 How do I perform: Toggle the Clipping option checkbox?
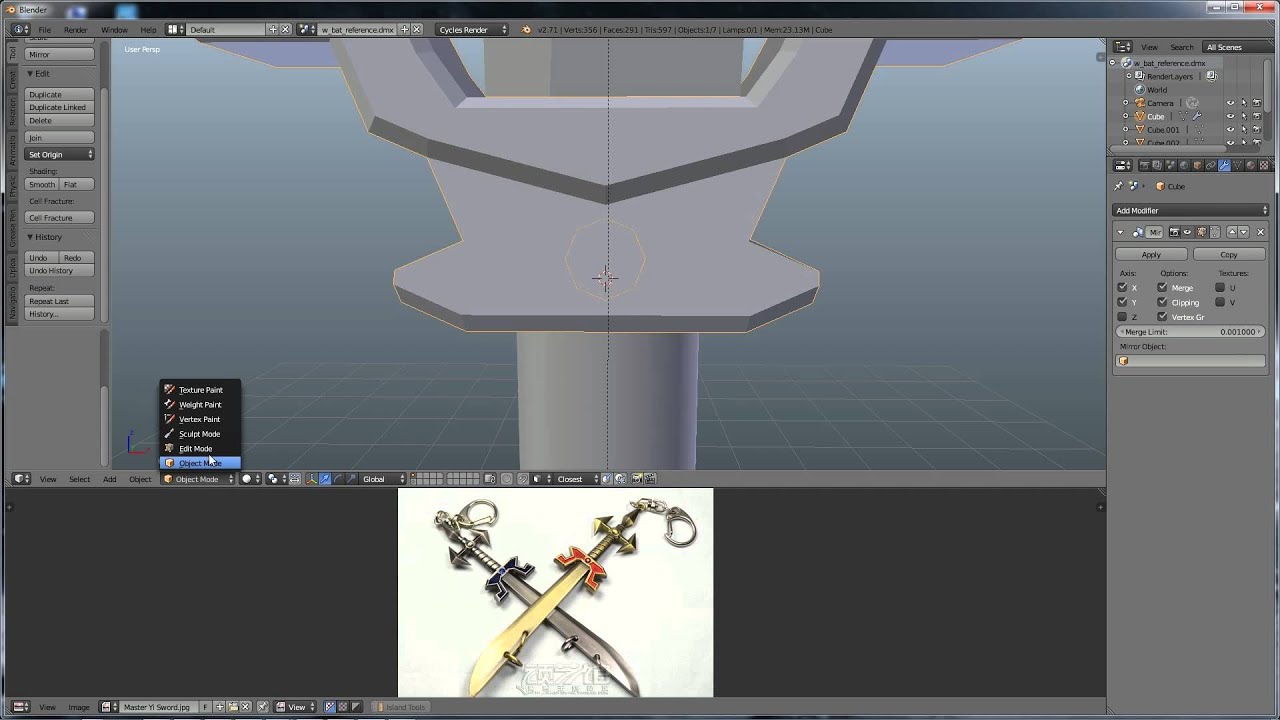[x=1162, y=302]
